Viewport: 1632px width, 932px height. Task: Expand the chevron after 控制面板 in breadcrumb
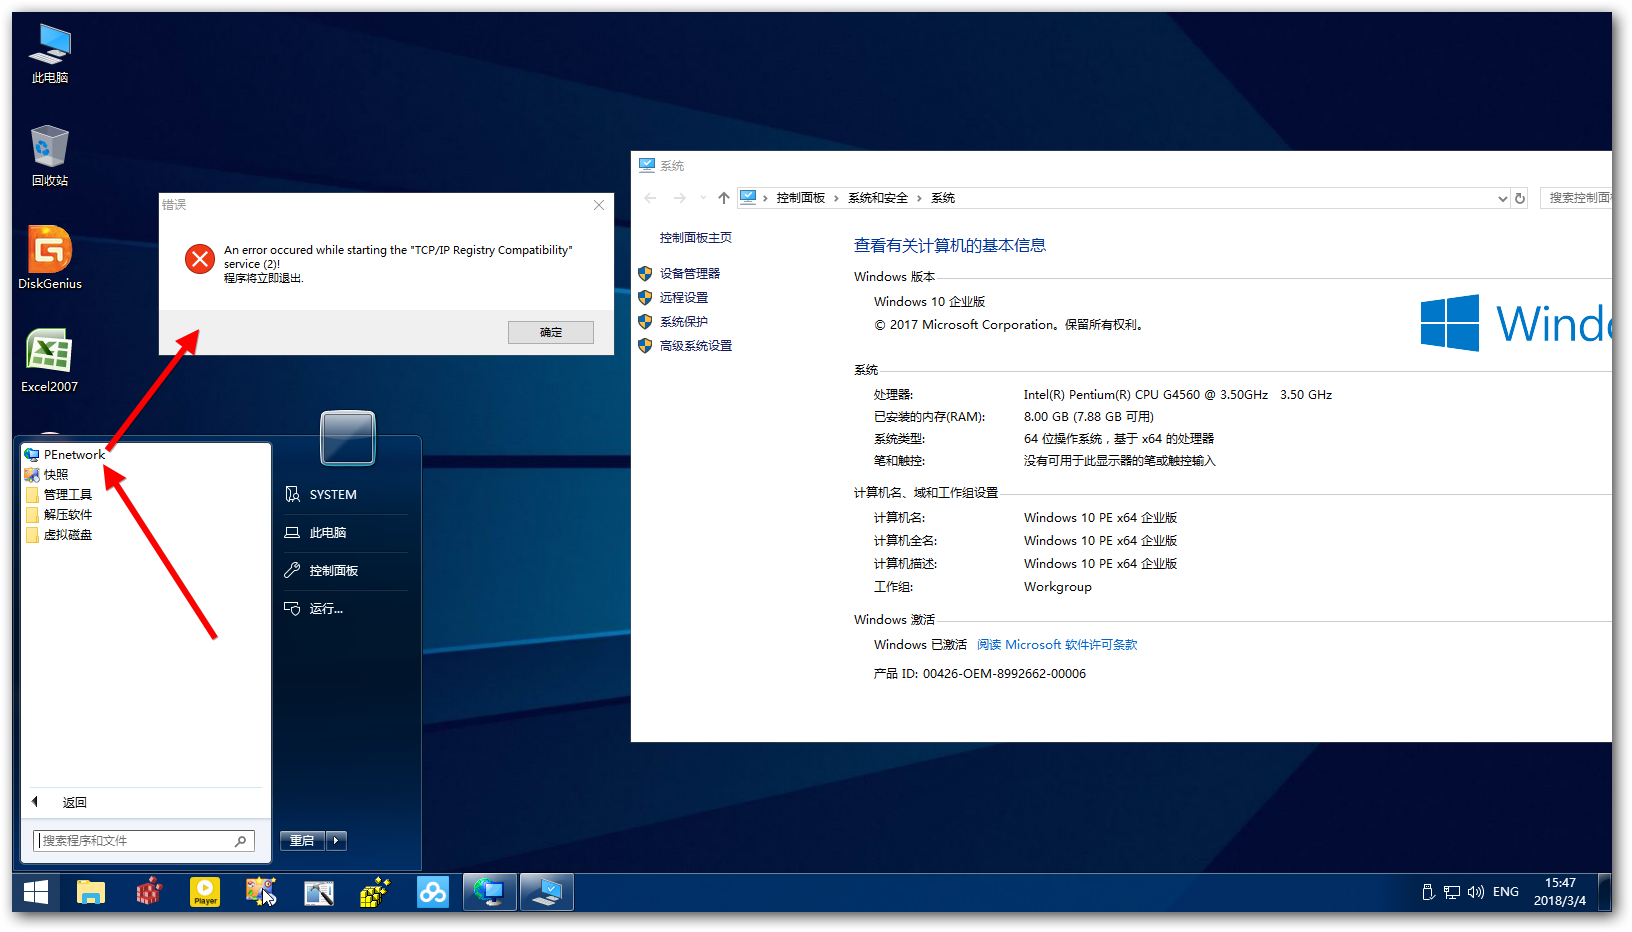(837, 198)
